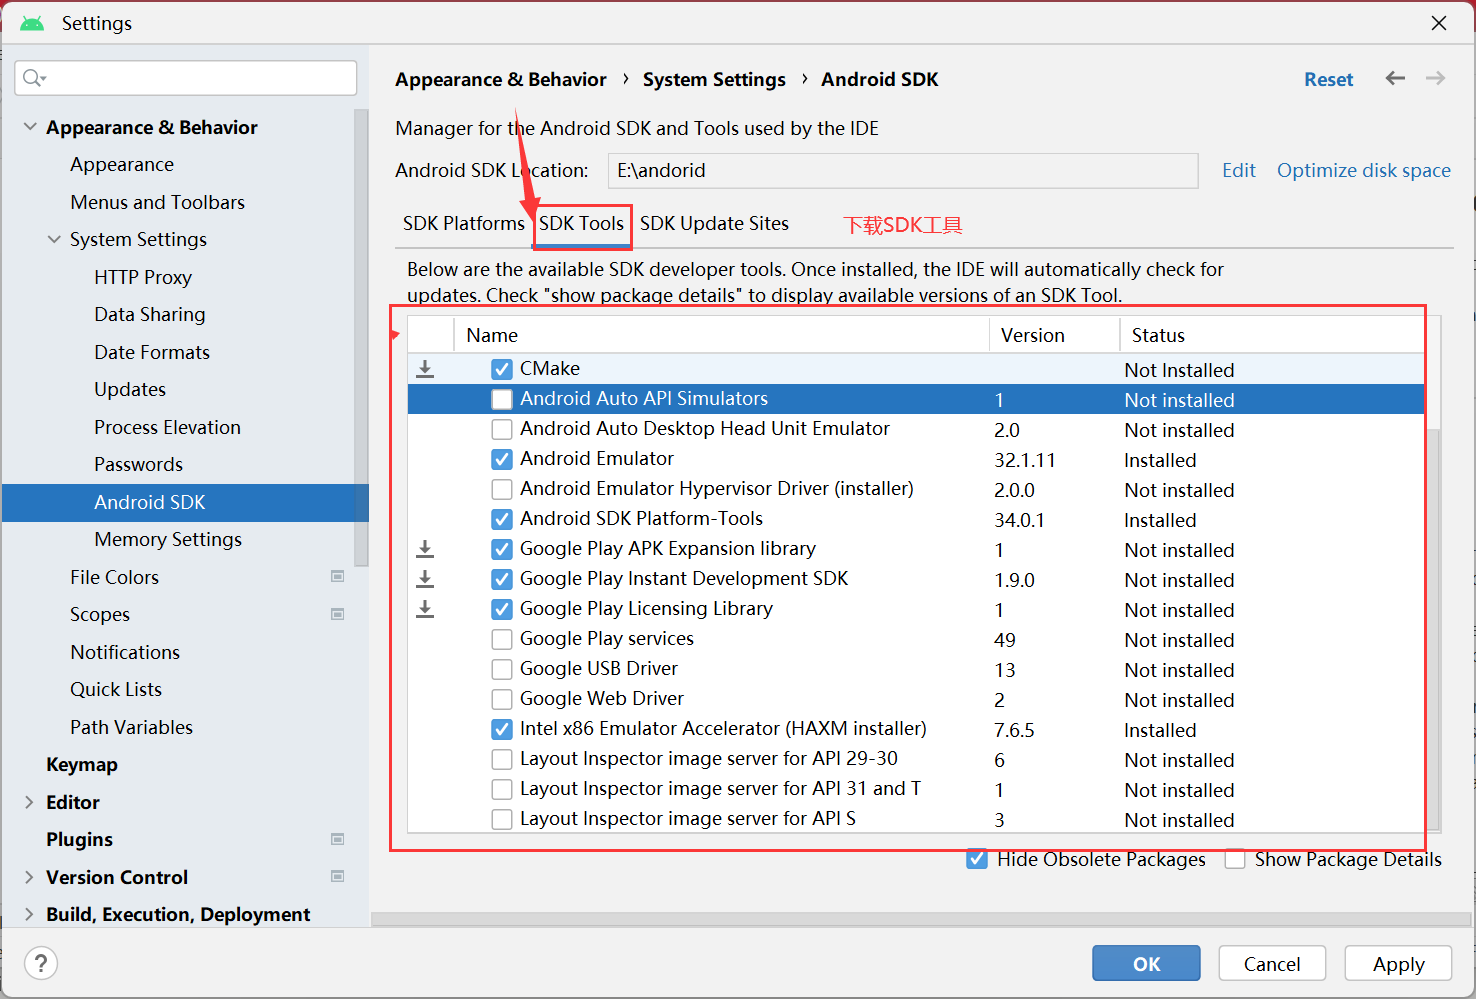This screenshot has height=999, width=1476.
Task: Click the Cancel button
Action: 1272,964
